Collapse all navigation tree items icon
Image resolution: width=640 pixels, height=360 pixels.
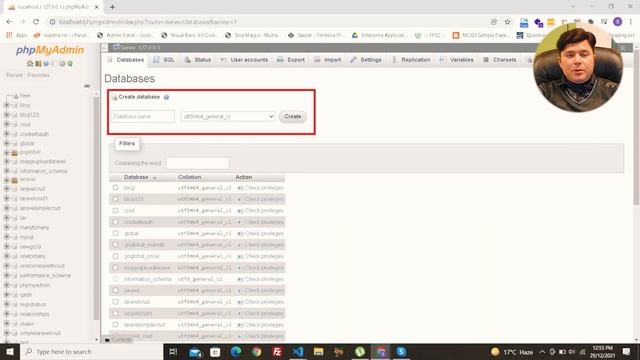pos(87,86)
